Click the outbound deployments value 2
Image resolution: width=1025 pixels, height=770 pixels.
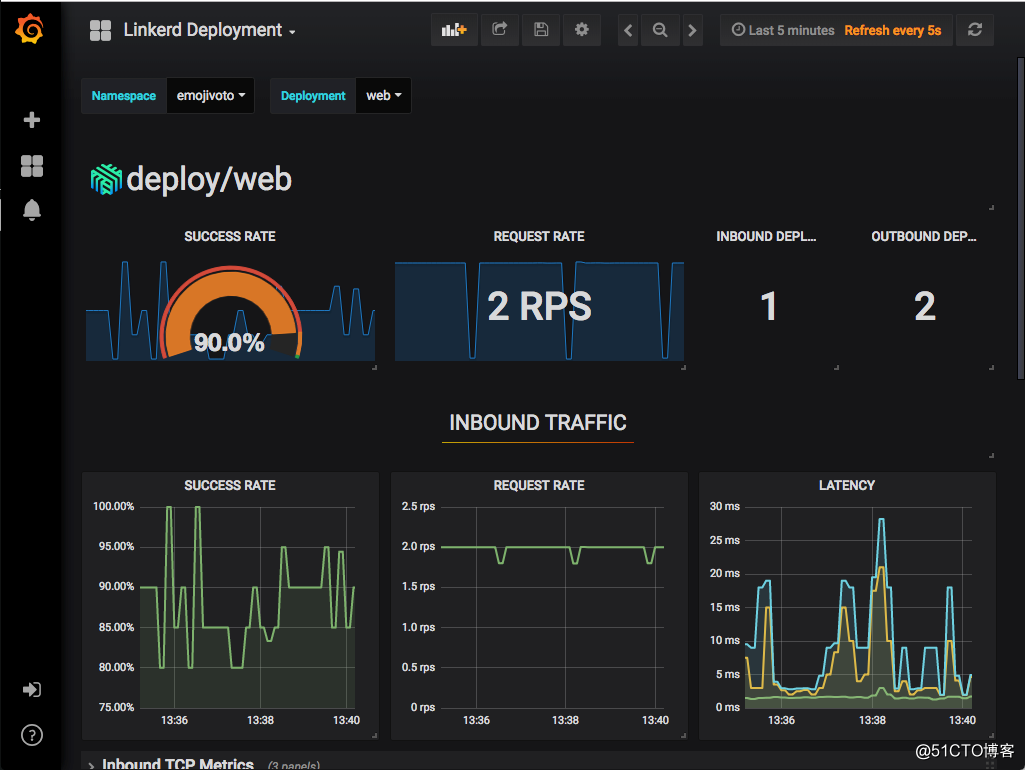pyautogui.click(x=924, y=306)
